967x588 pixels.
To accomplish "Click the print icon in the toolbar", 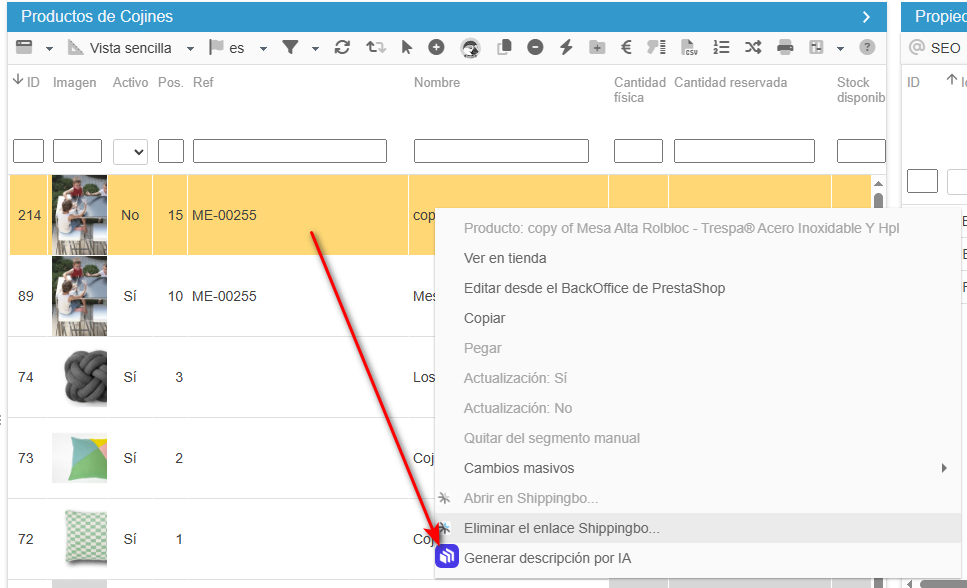I will 785,48.
